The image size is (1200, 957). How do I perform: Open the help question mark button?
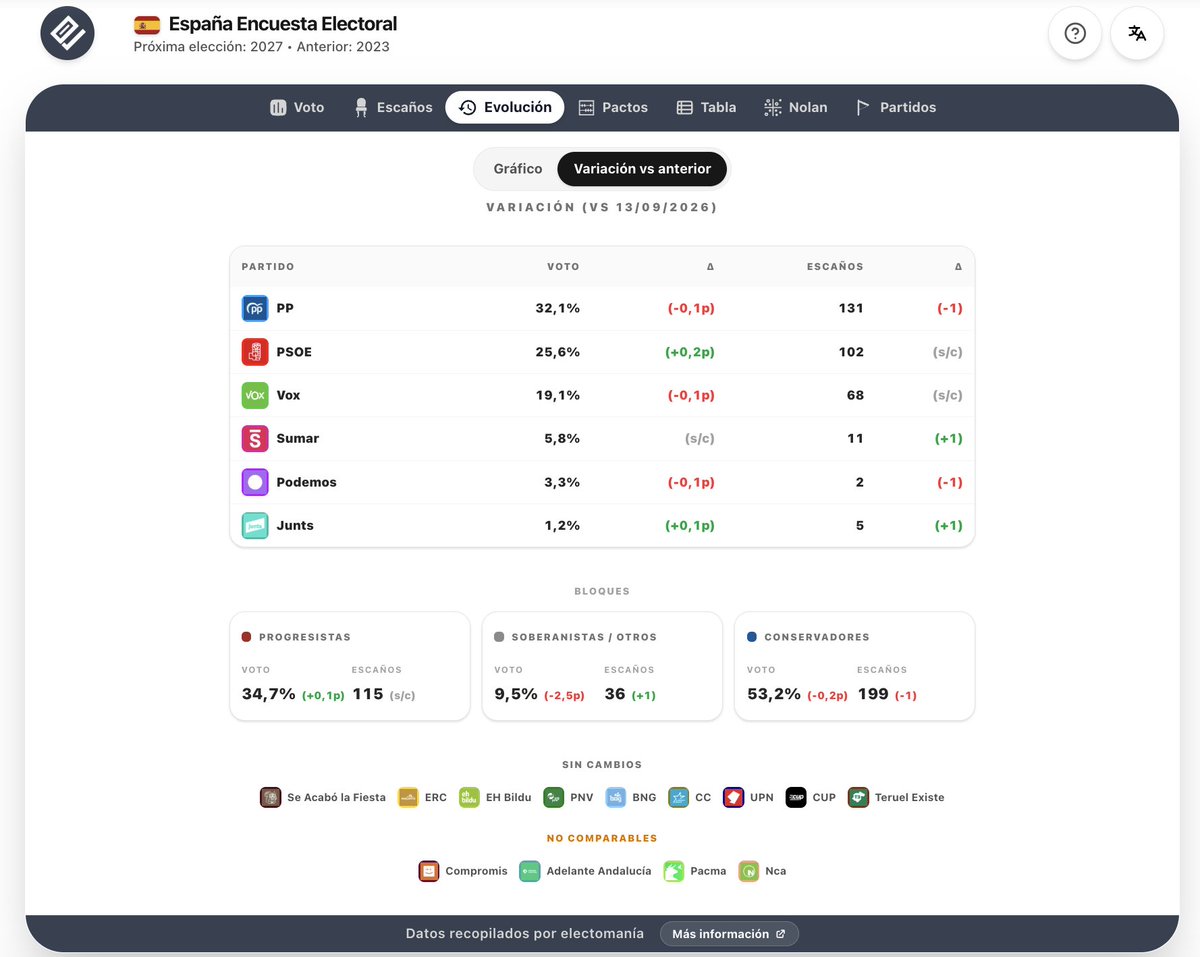1075,34
